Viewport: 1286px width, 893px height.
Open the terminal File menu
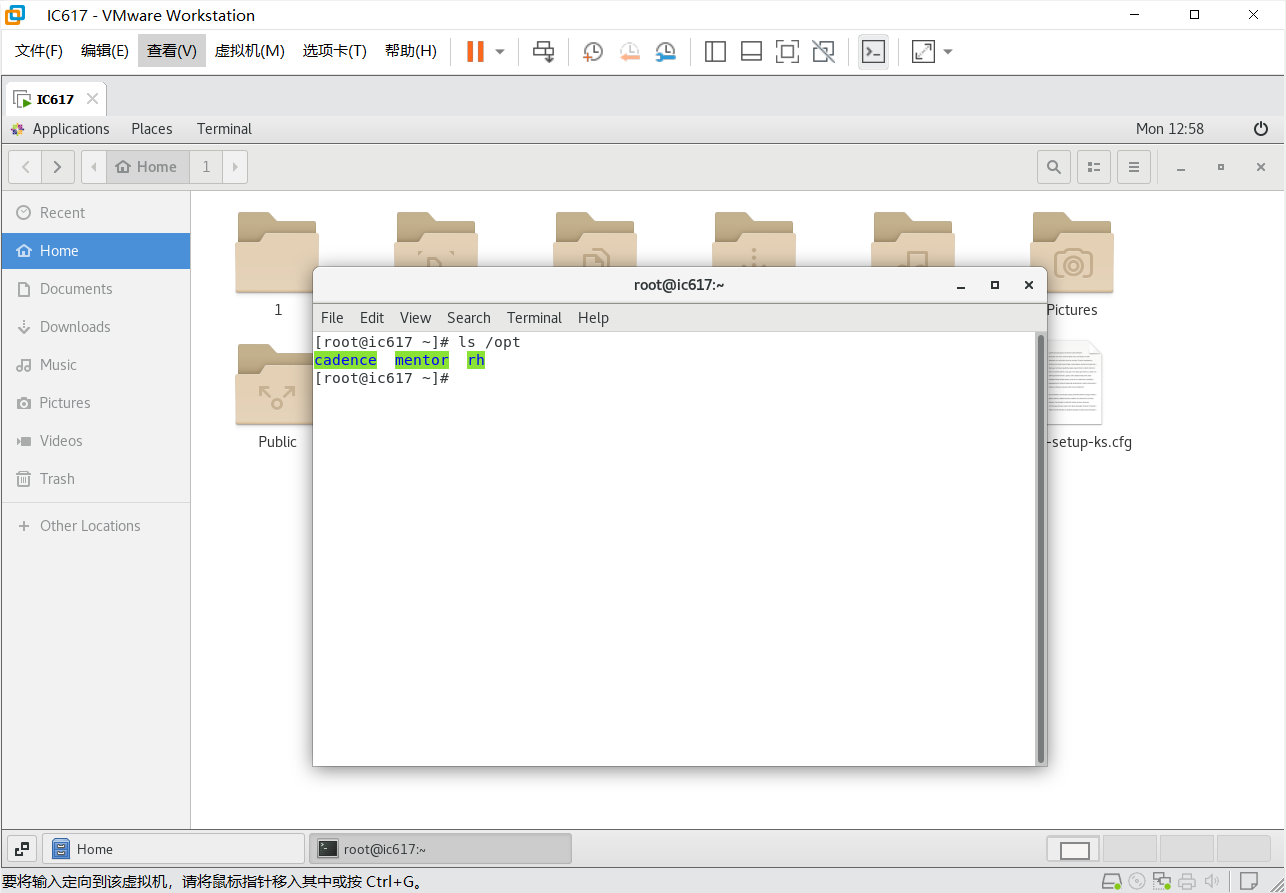[x=332, y=318]
